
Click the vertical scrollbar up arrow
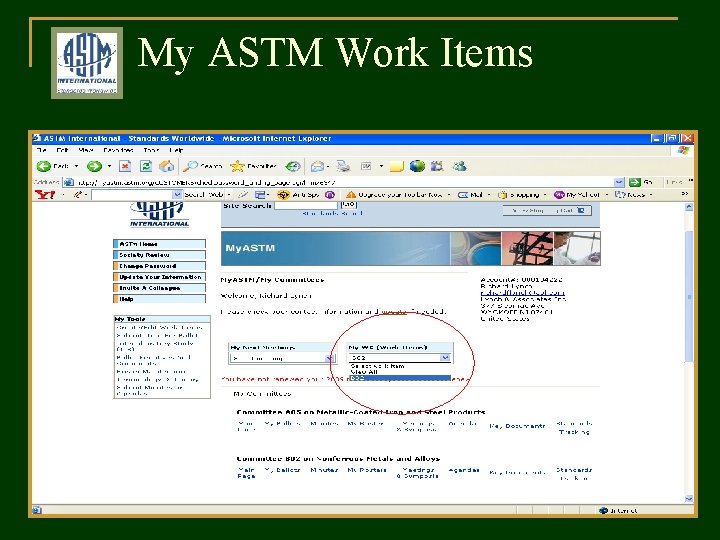689,207
